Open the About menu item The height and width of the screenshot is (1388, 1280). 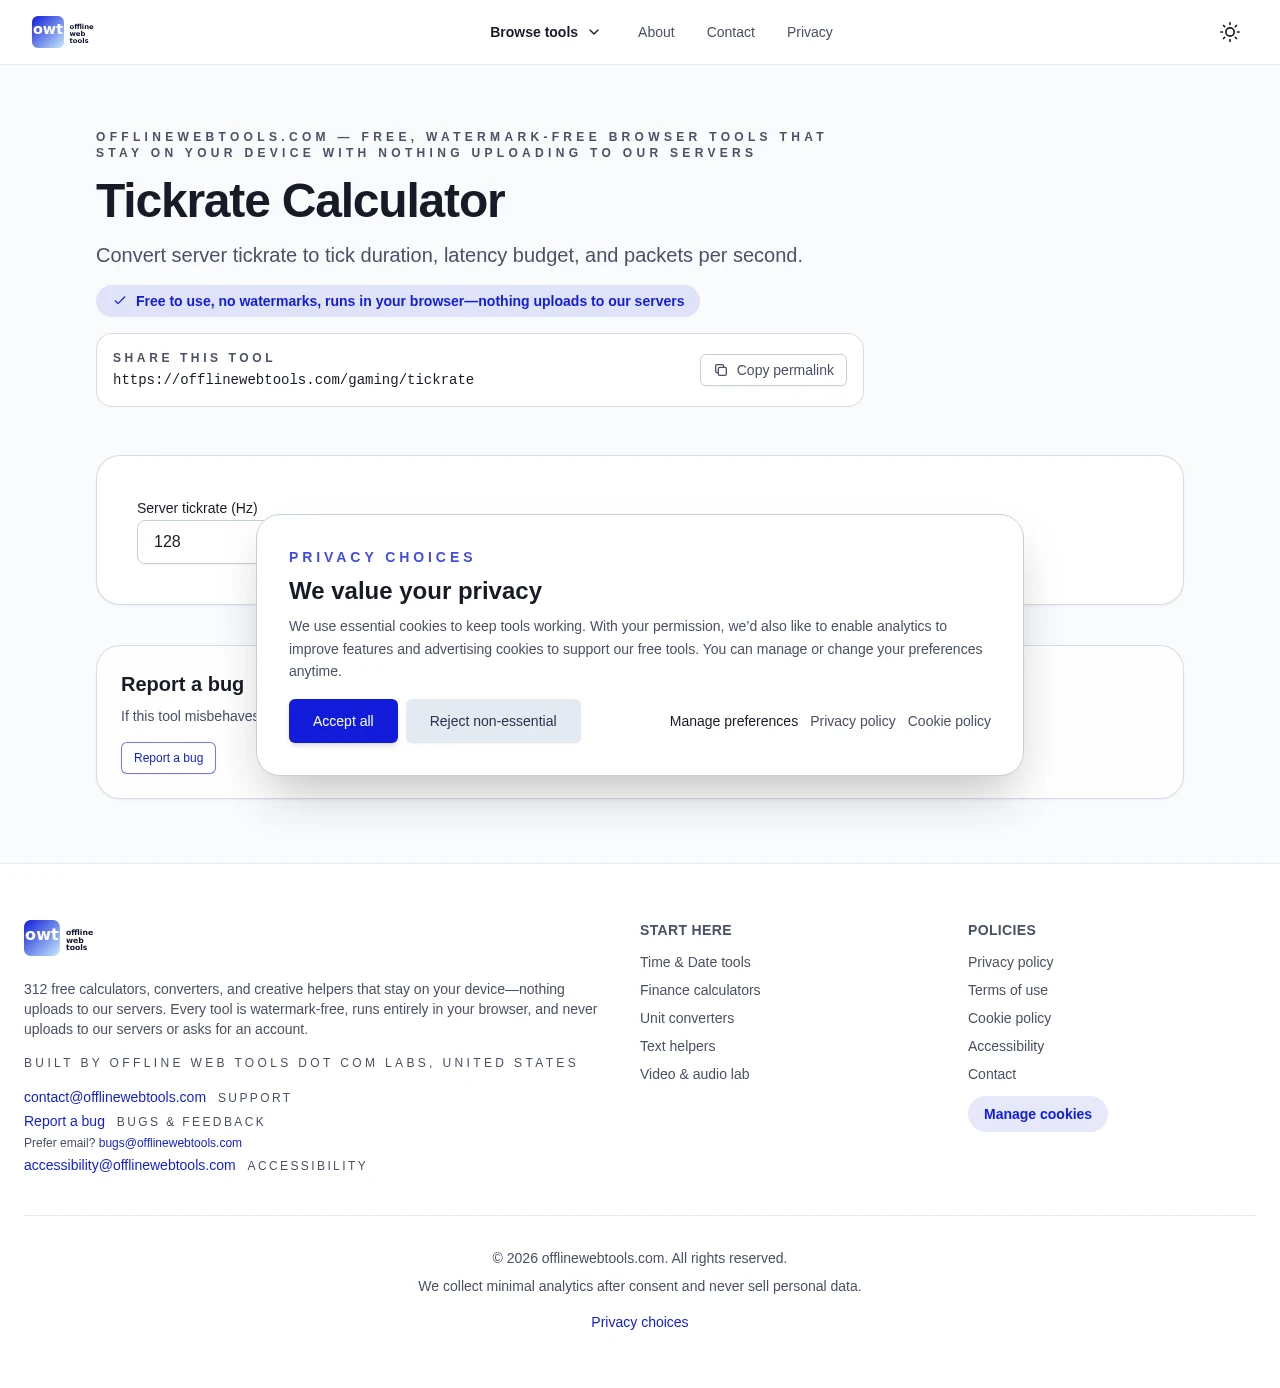click(x=656, y=32)
